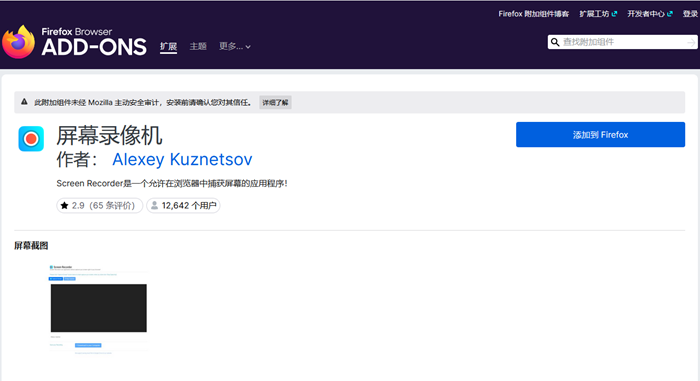Click the warning triangle icon in notice

coord(25,102)
